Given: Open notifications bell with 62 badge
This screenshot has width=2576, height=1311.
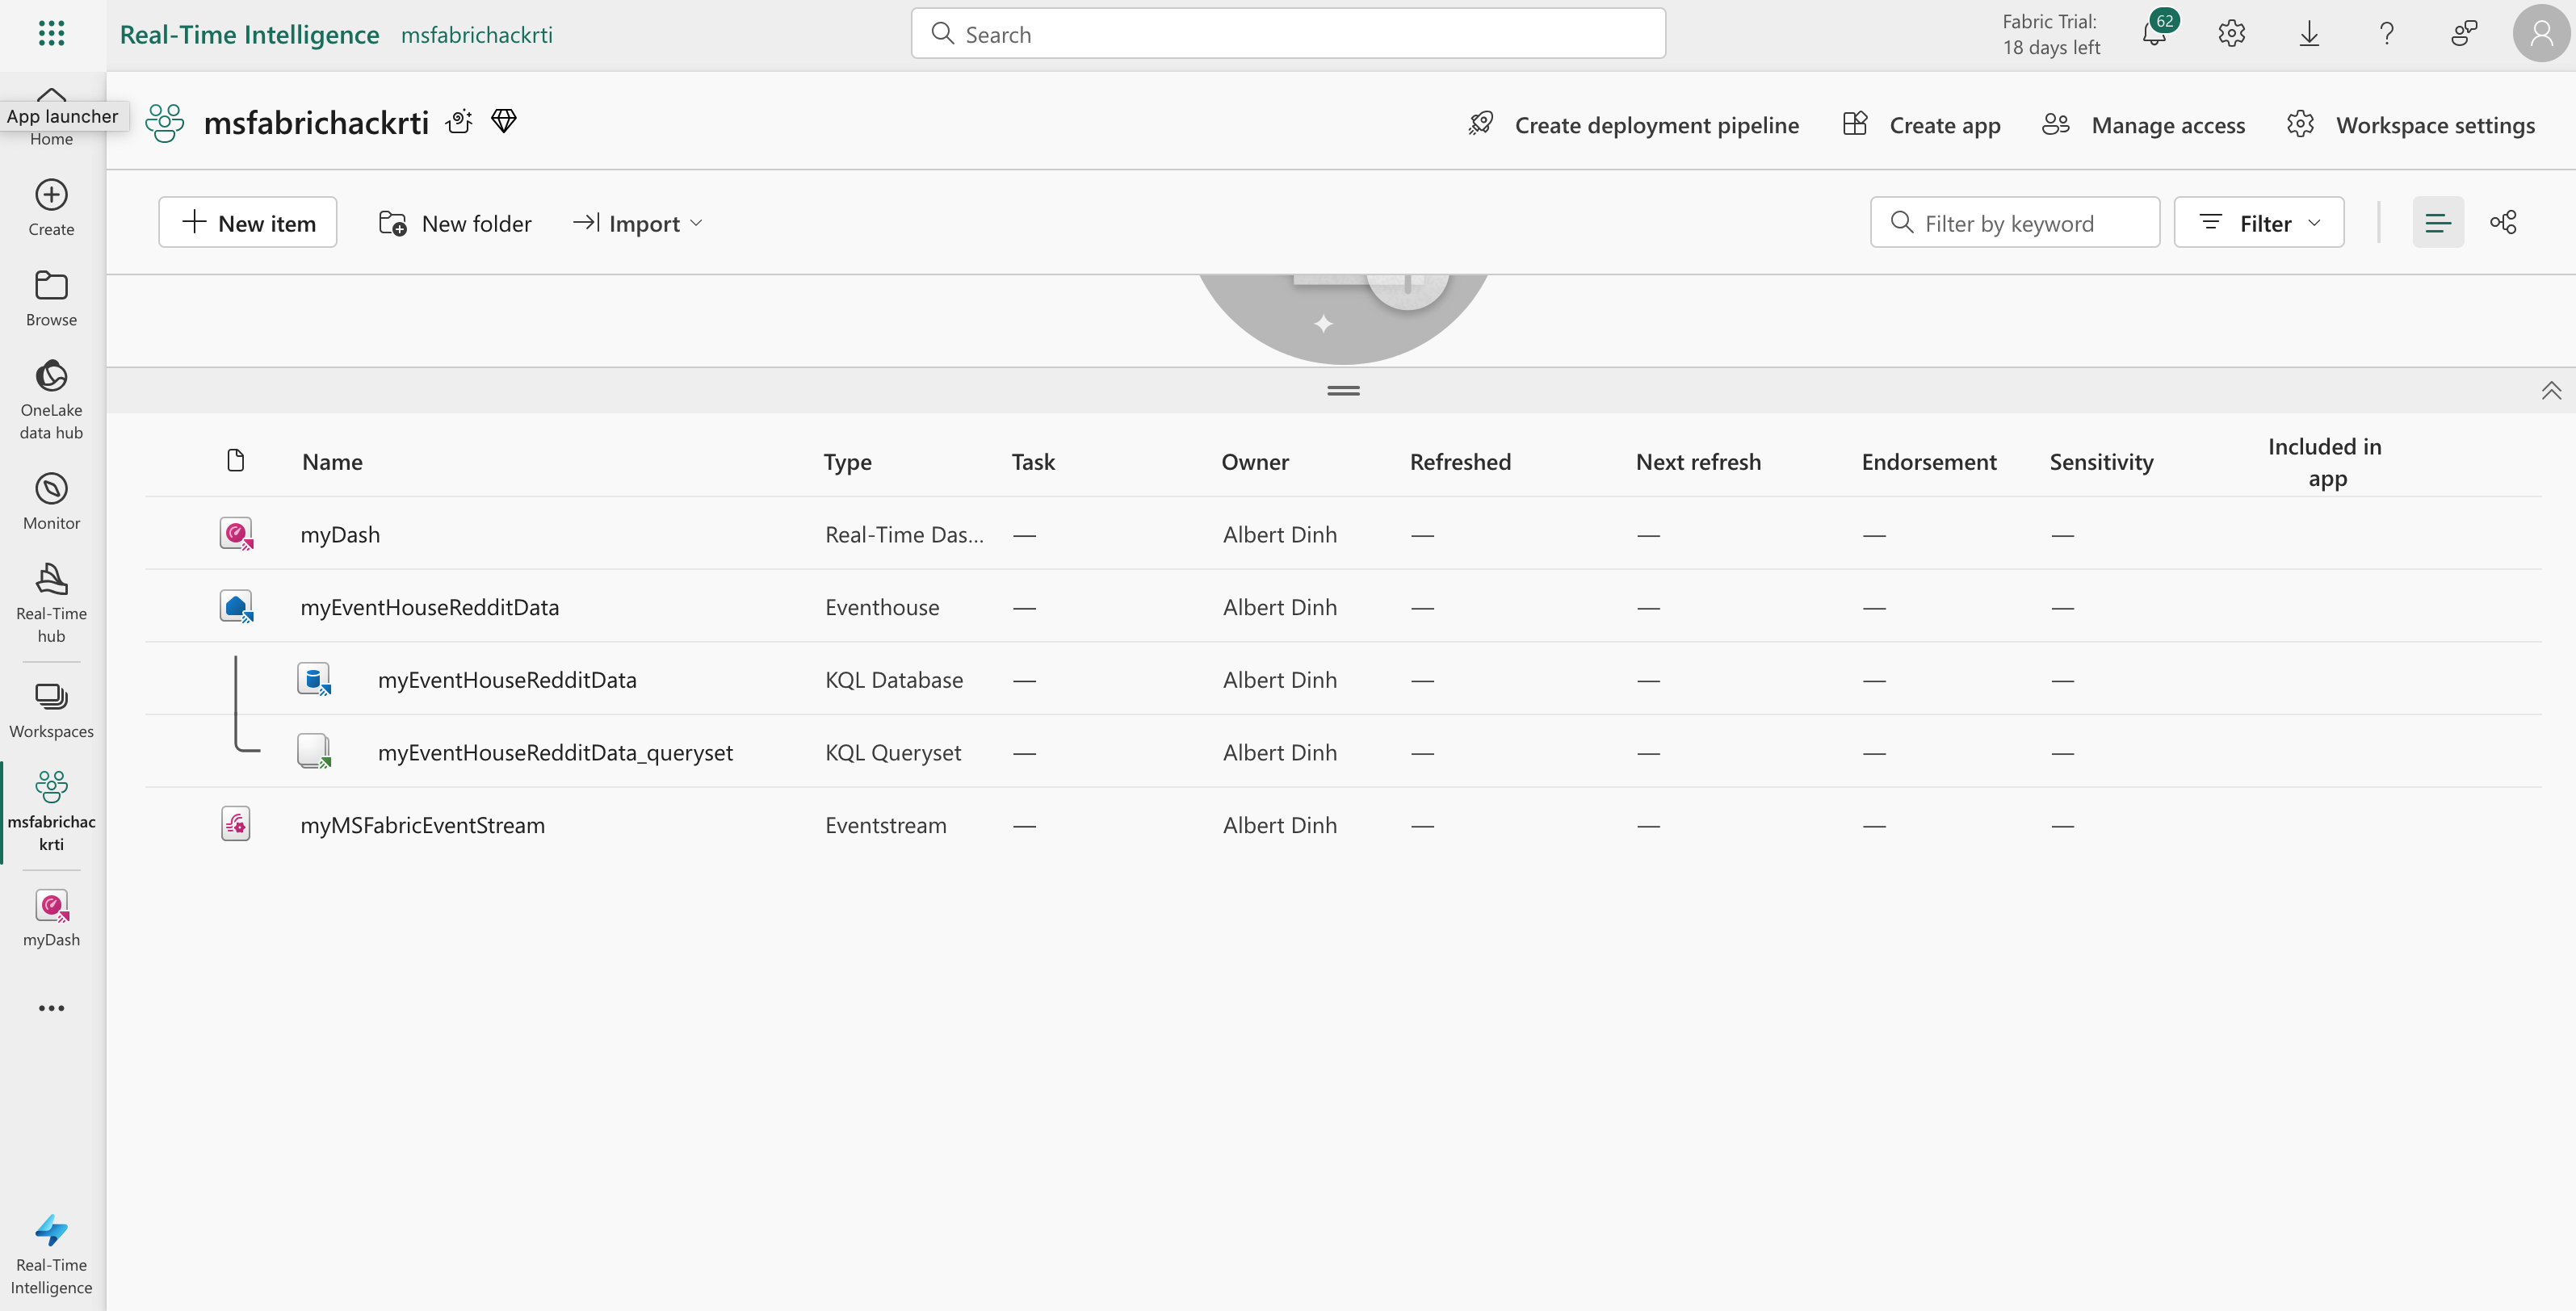Looking at the screenshot, I should pos(2154,34).
